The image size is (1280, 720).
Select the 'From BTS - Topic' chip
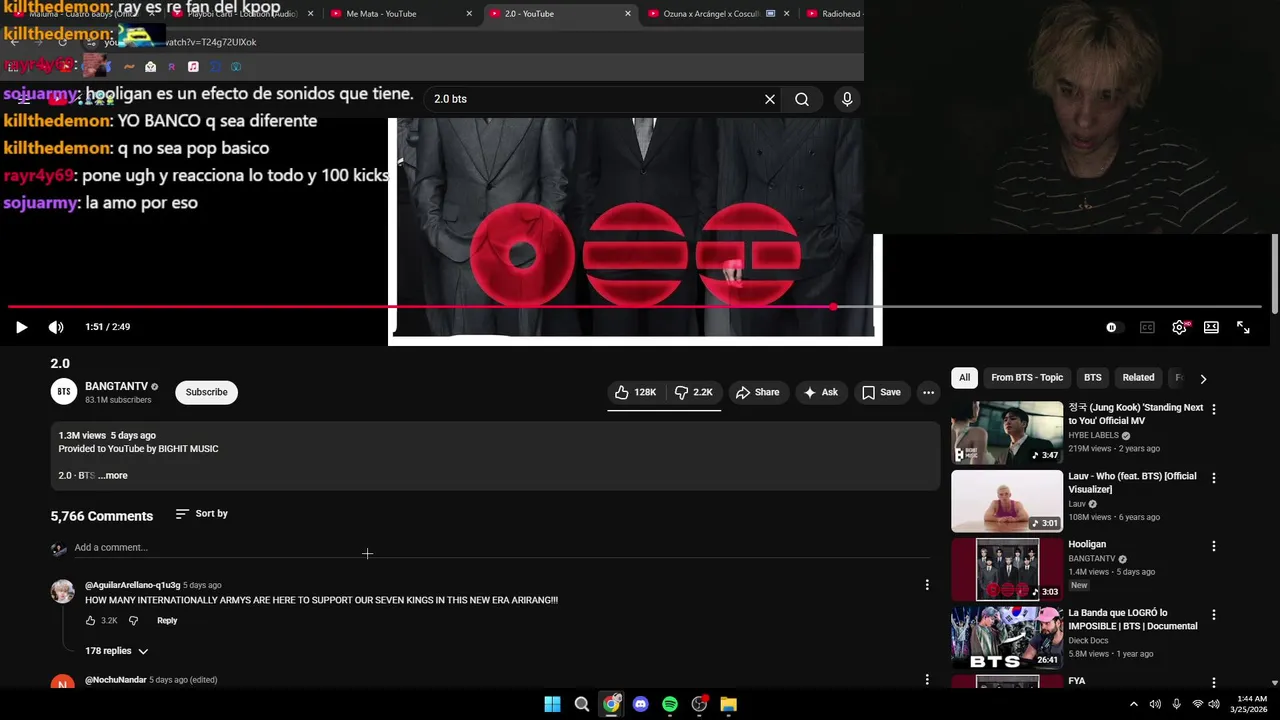(1027, 378)
